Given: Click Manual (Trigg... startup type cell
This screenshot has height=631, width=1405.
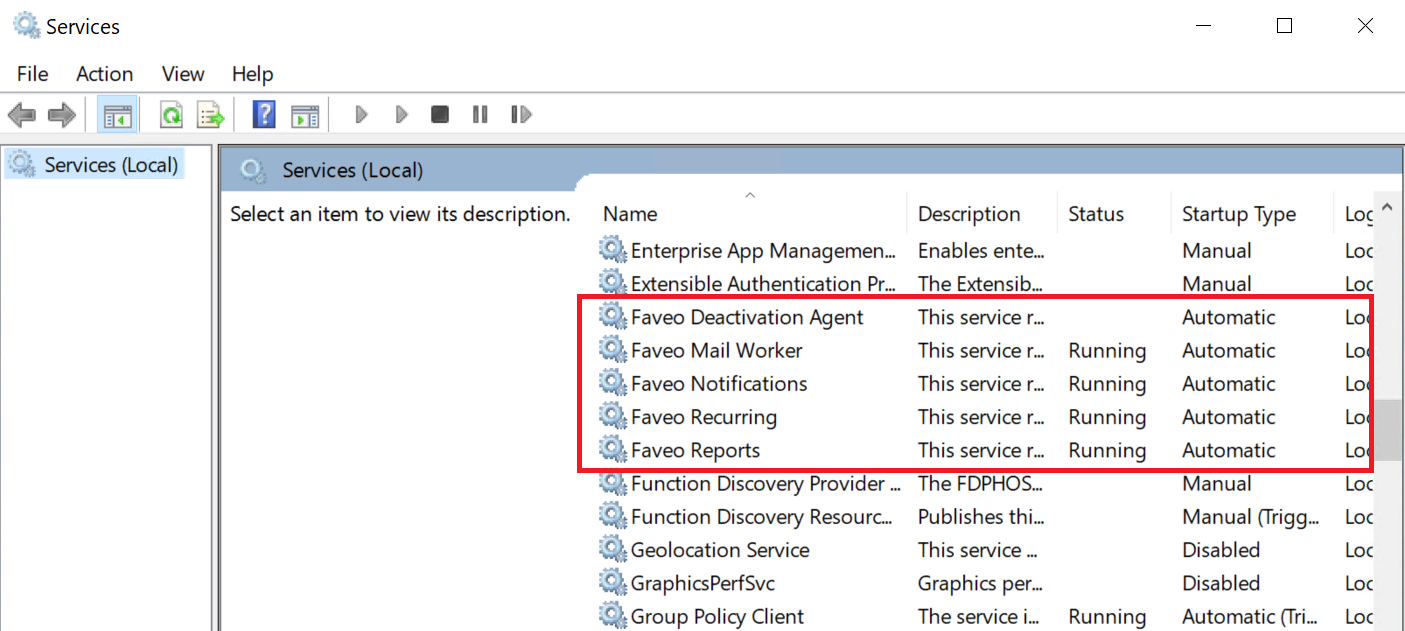Looking at the screenshot, I should 1251,516.
